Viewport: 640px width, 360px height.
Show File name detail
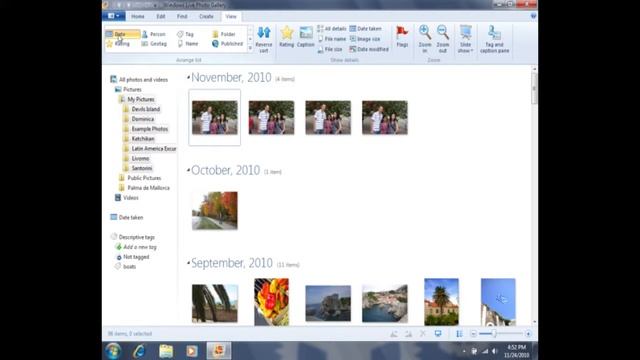(x=332, y=39)
